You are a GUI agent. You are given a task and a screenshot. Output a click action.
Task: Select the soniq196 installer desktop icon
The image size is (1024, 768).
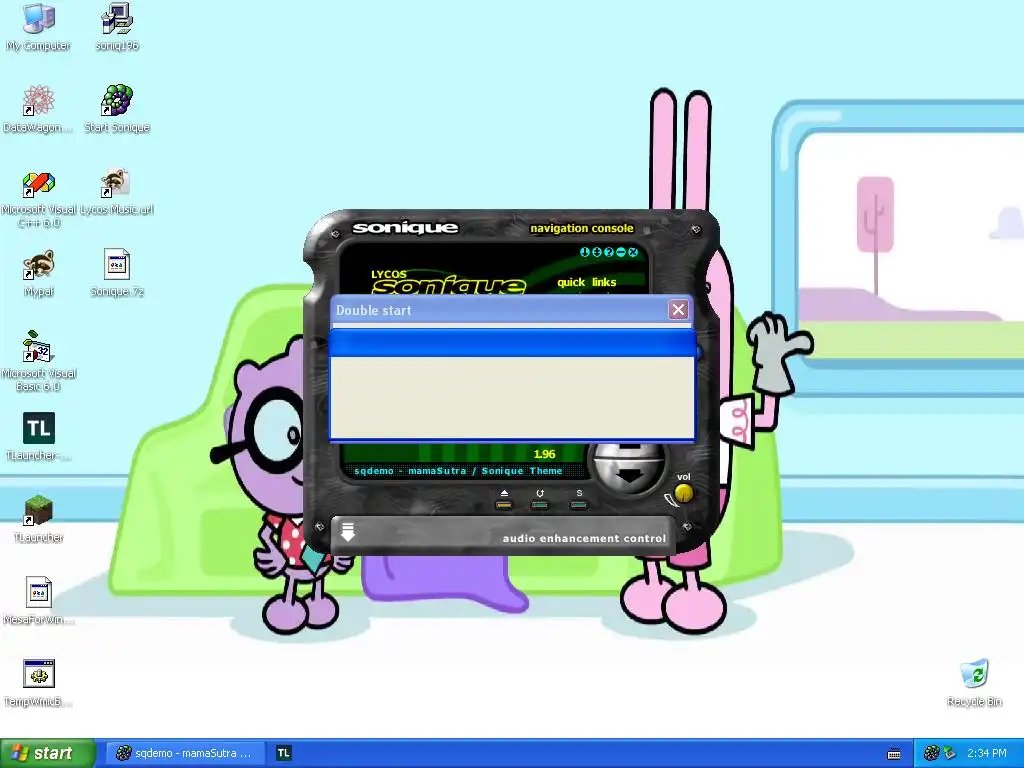pos(118,27)
